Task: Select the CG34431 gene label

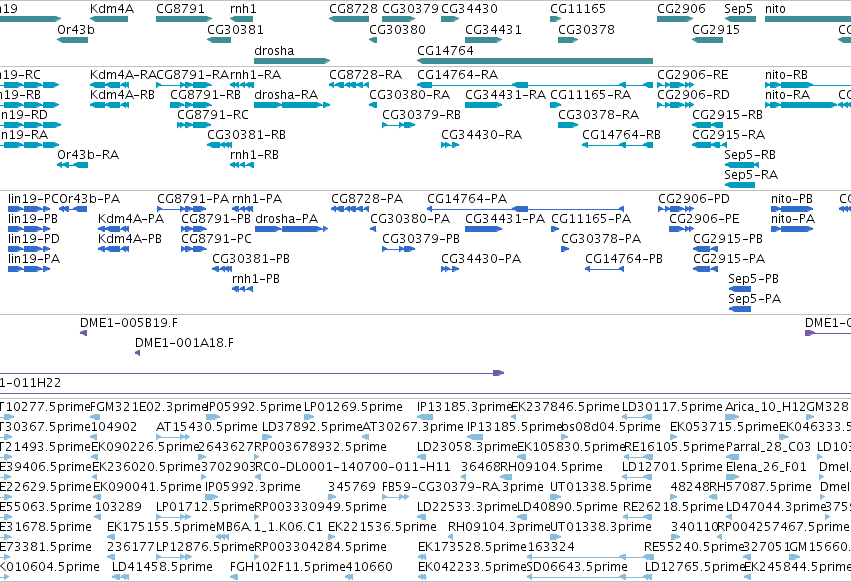Action: [493, 30]
